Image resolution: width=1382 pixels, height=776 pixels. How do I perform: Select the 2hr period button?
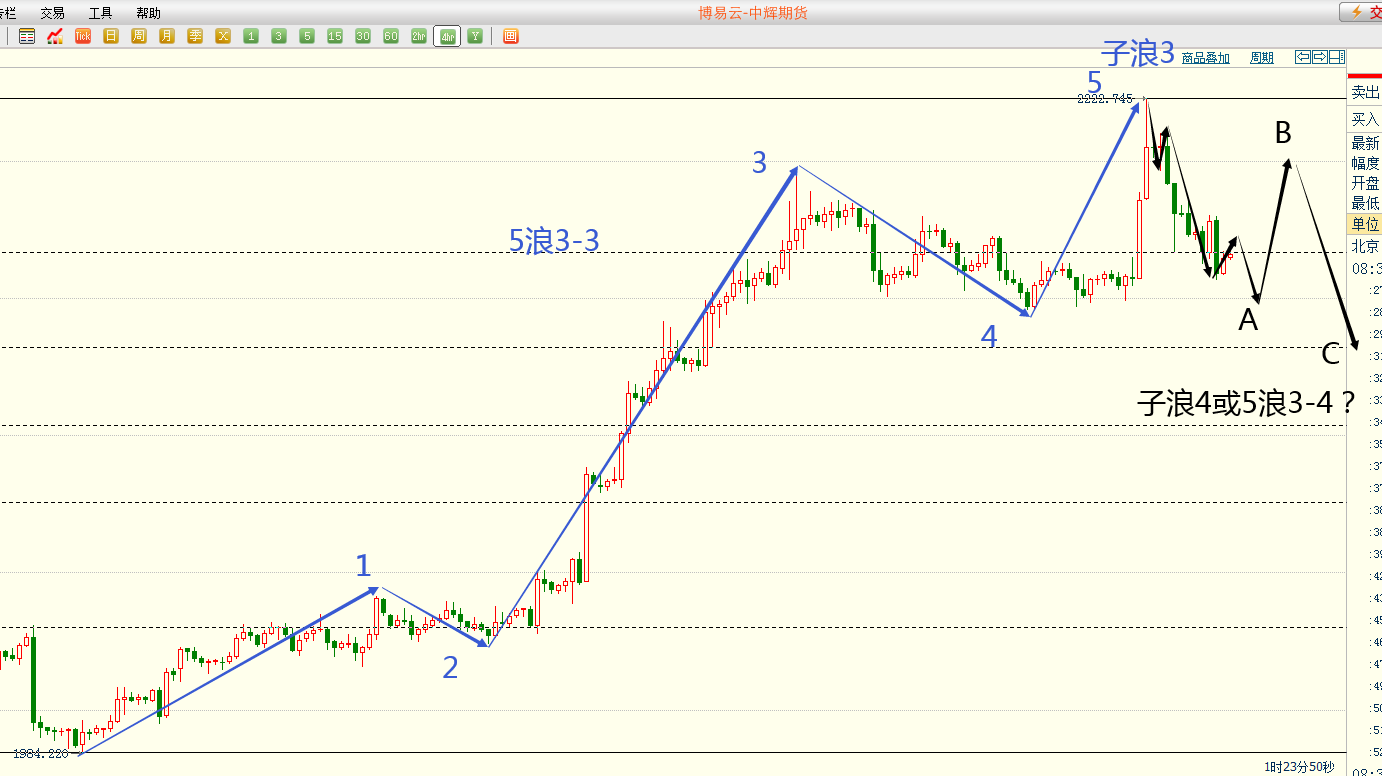pos(419,36)
